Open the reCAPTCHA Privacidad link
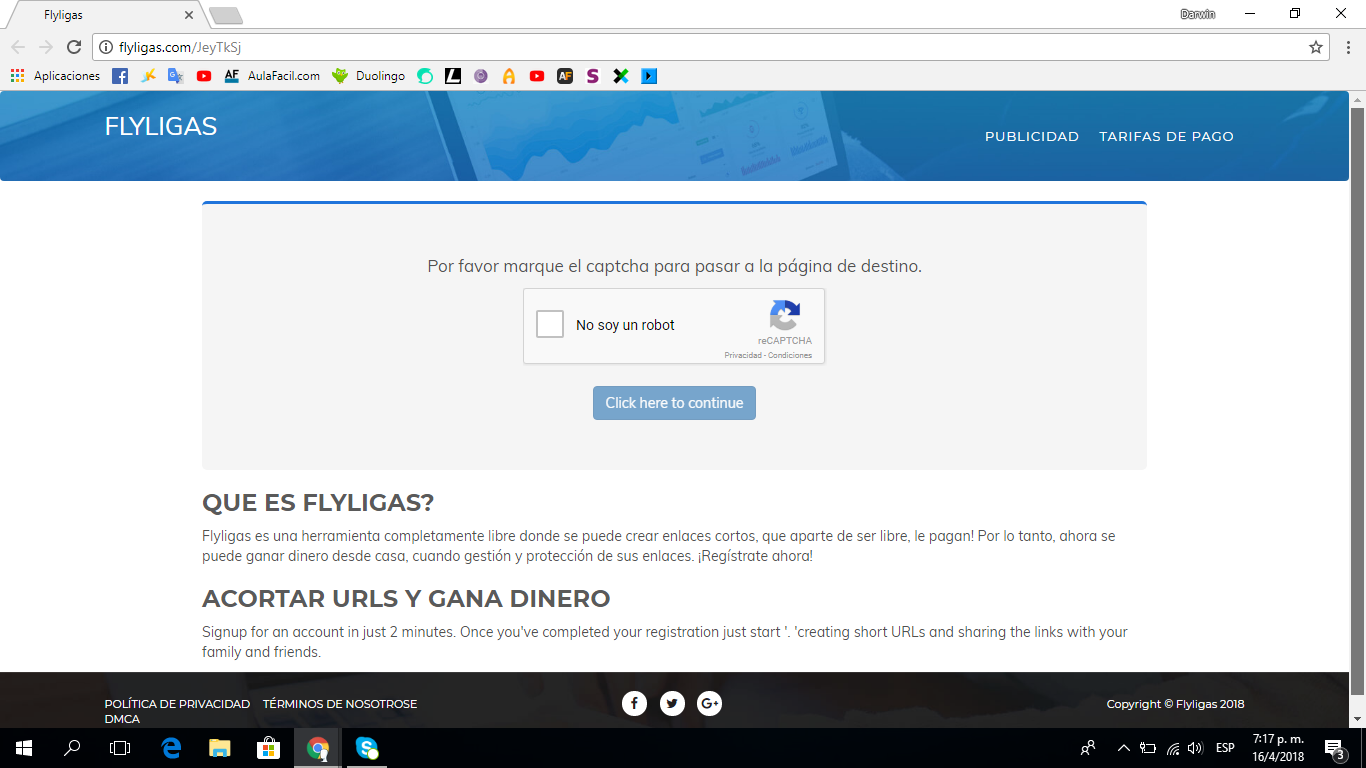Screen dimensions: 1366x768 pos(743,355)
